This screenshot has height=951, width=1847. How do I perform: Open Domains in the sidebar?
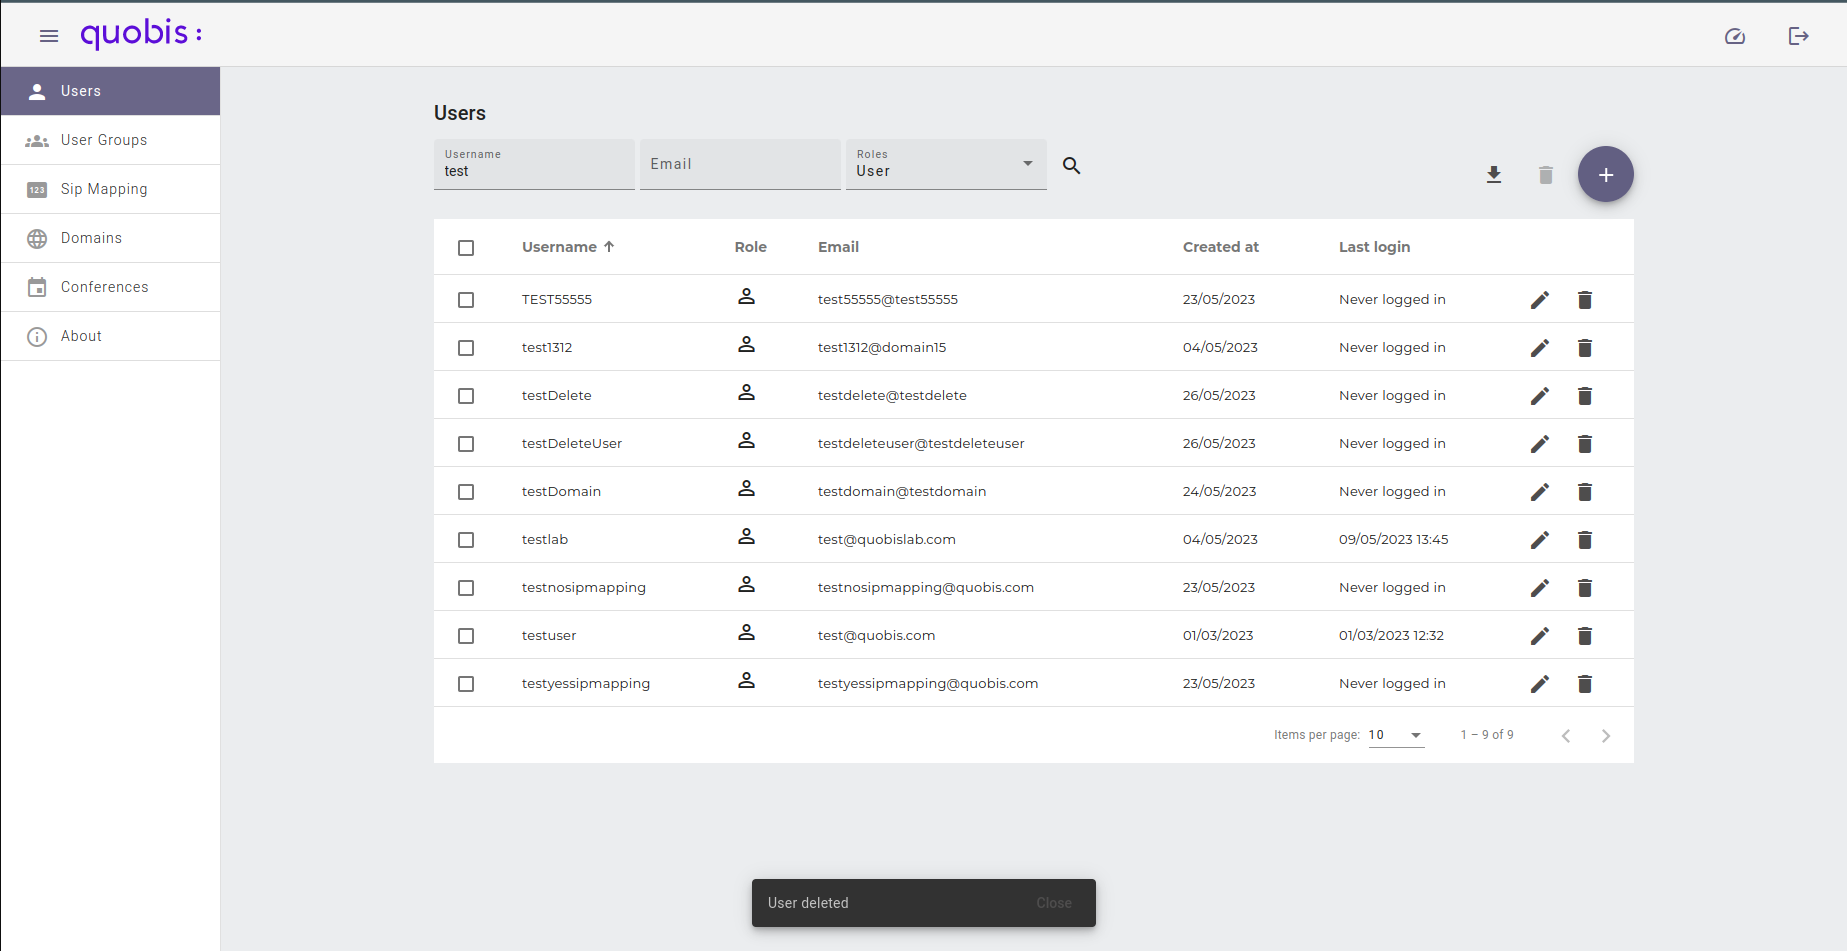point(110,238)
